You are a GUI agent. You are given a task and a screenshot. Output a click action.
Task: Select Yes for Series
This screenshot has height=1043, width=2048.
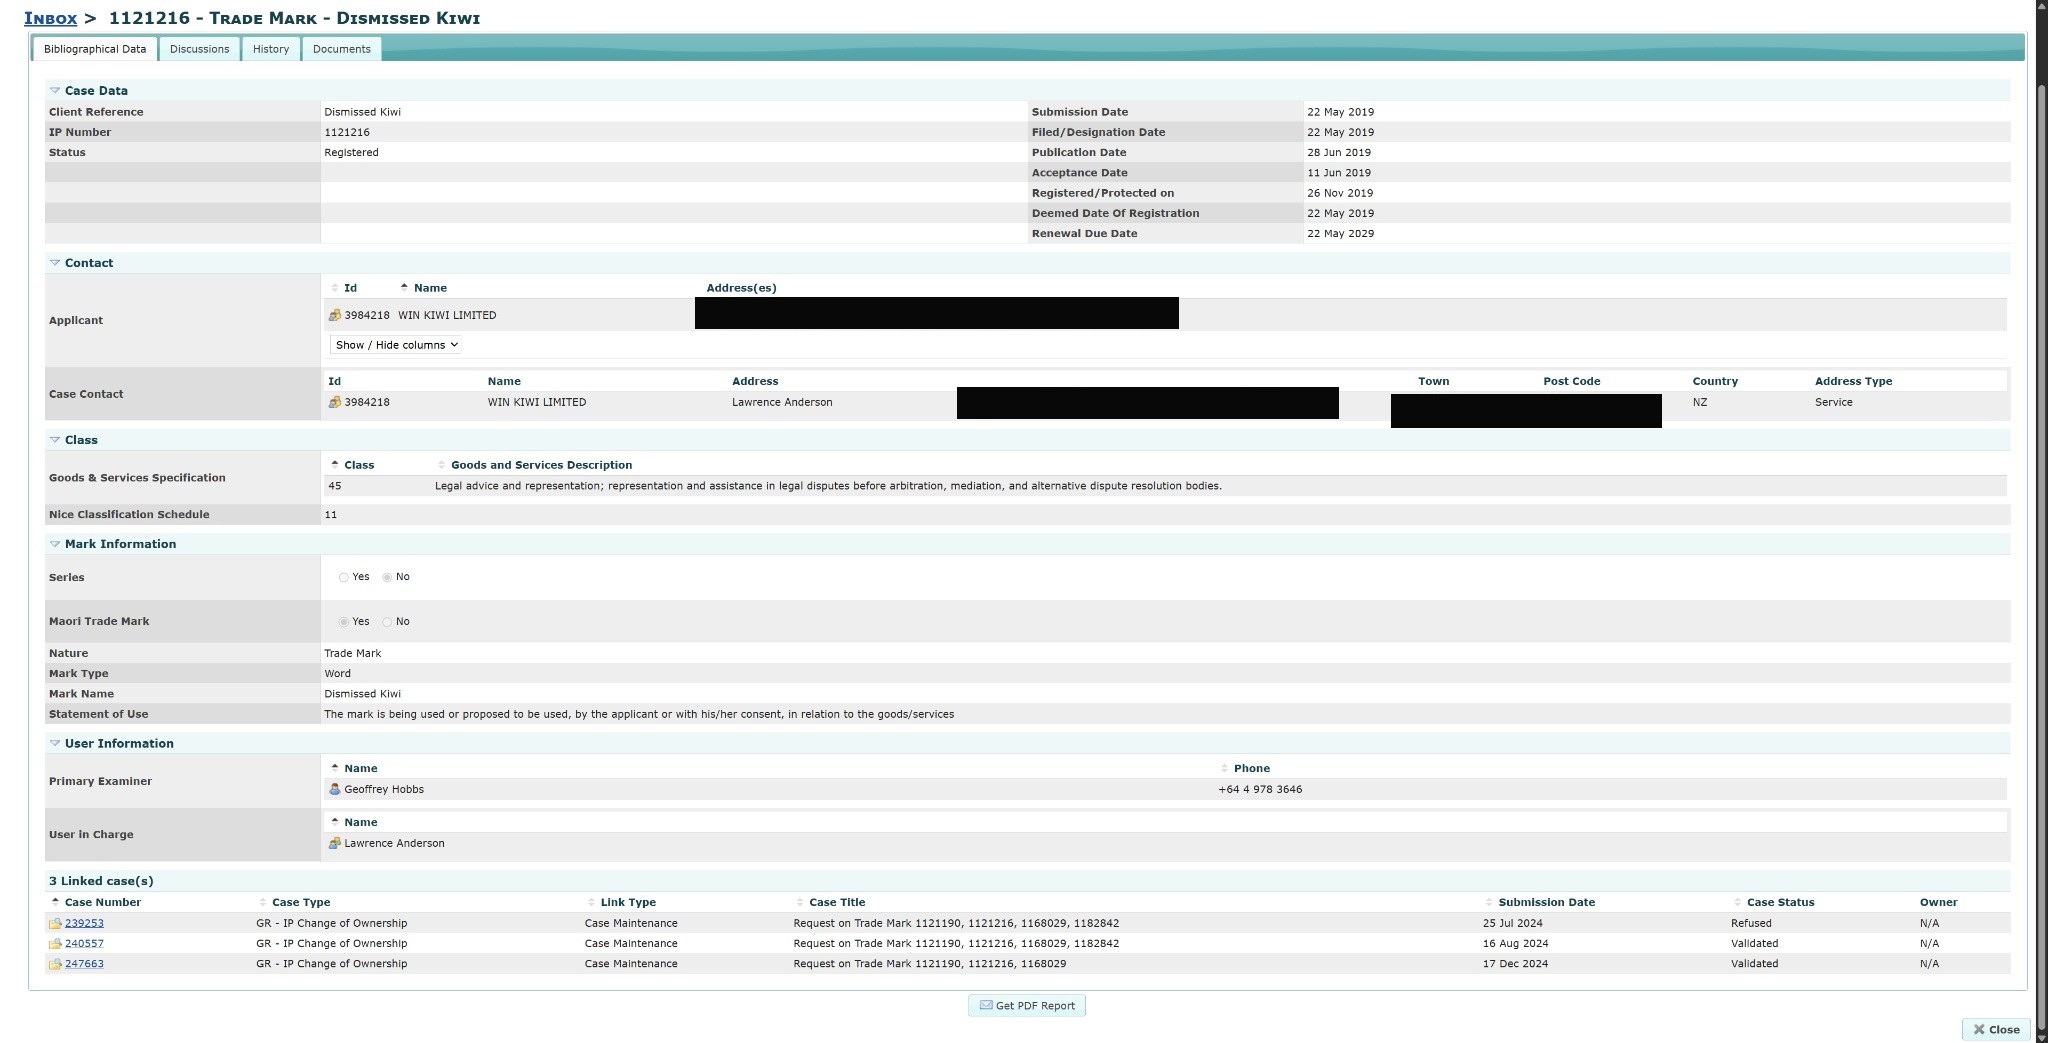(344, 577)
